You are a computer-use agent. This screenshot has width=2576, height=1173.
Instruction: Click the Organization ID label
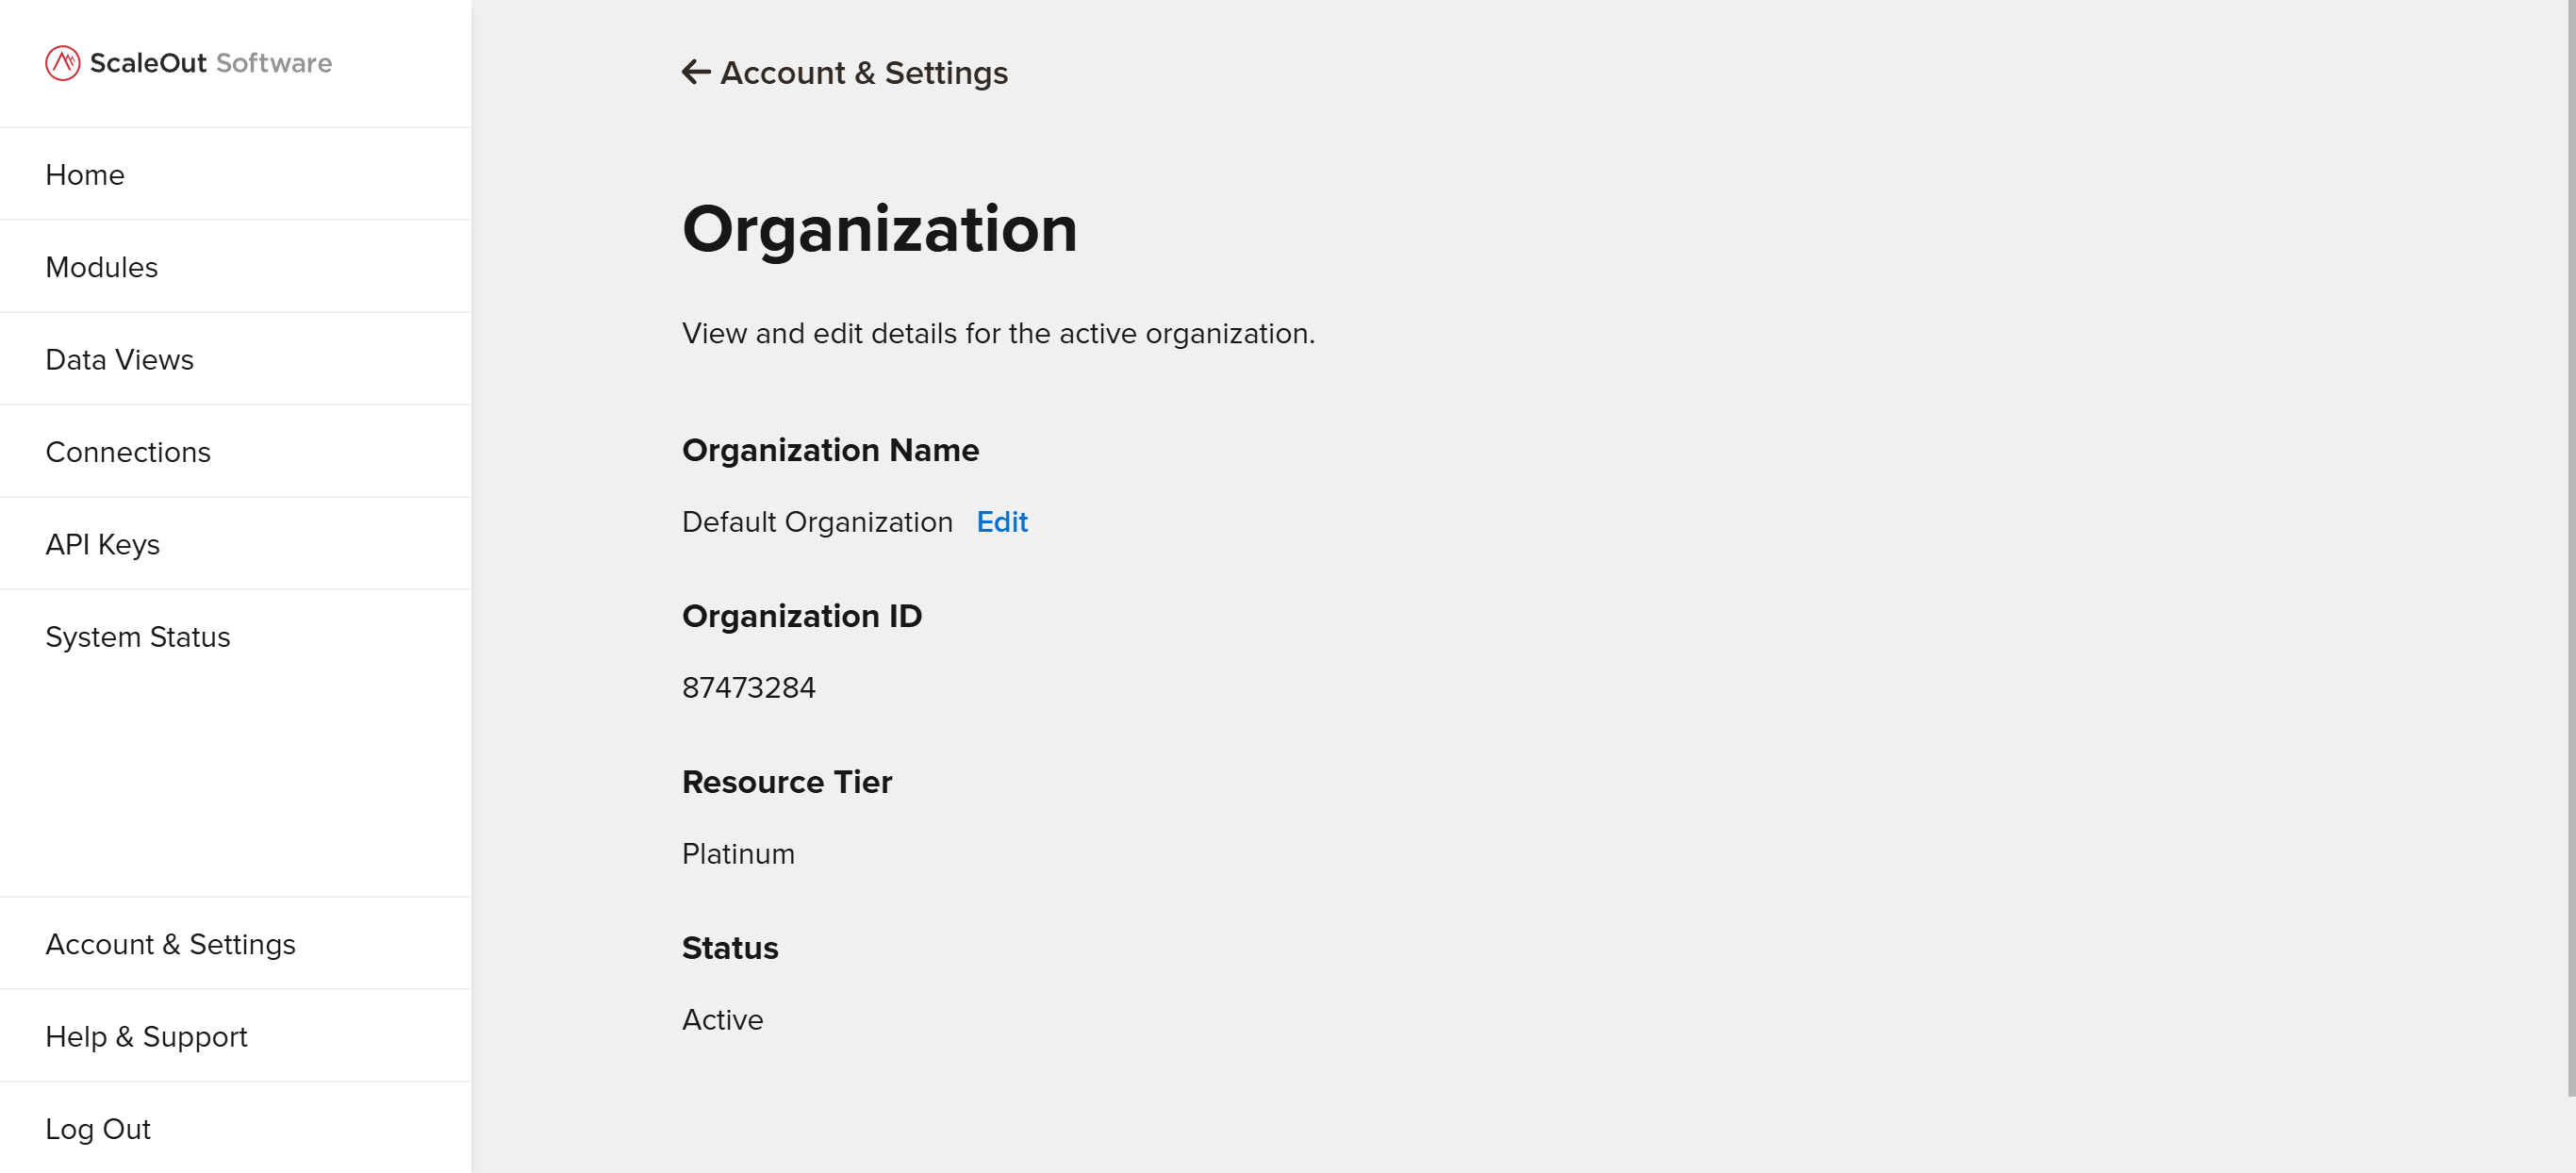tap(802, 616)
